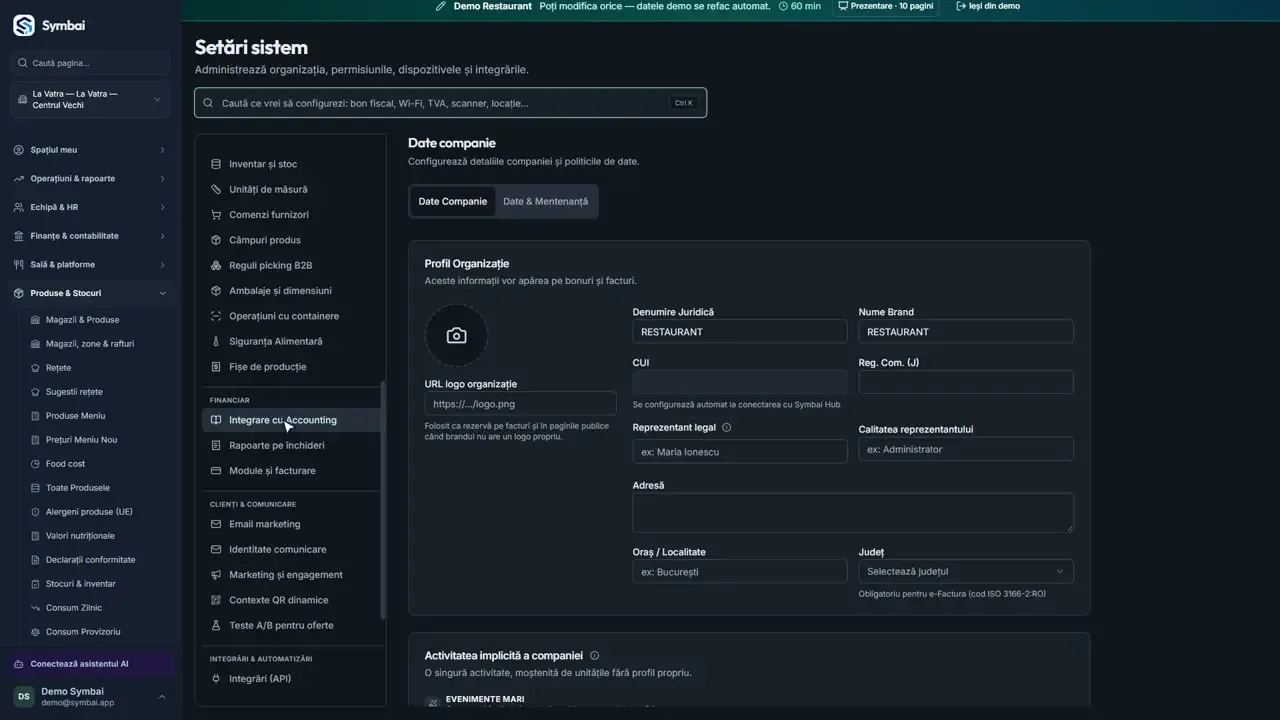This screenshot has height=720, width=1280.
Task: Click Ieși din demo link
Action: (x=988, y=6)
